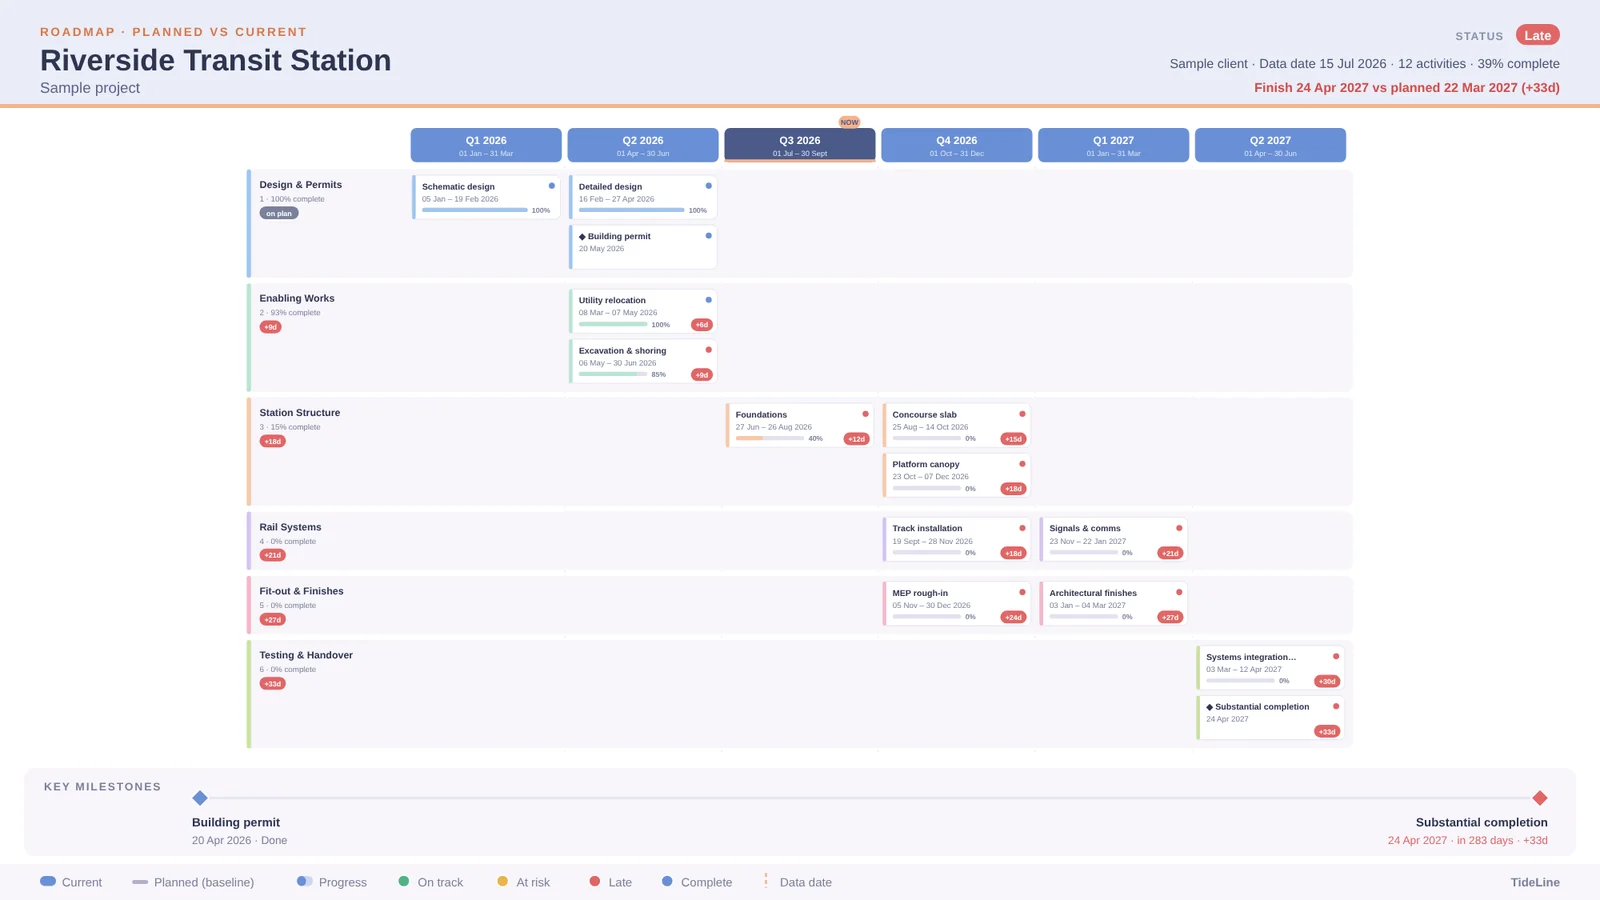
Task: Click the Track installation late status dot
Action: pyautogui.click(x=1022, y=528)
